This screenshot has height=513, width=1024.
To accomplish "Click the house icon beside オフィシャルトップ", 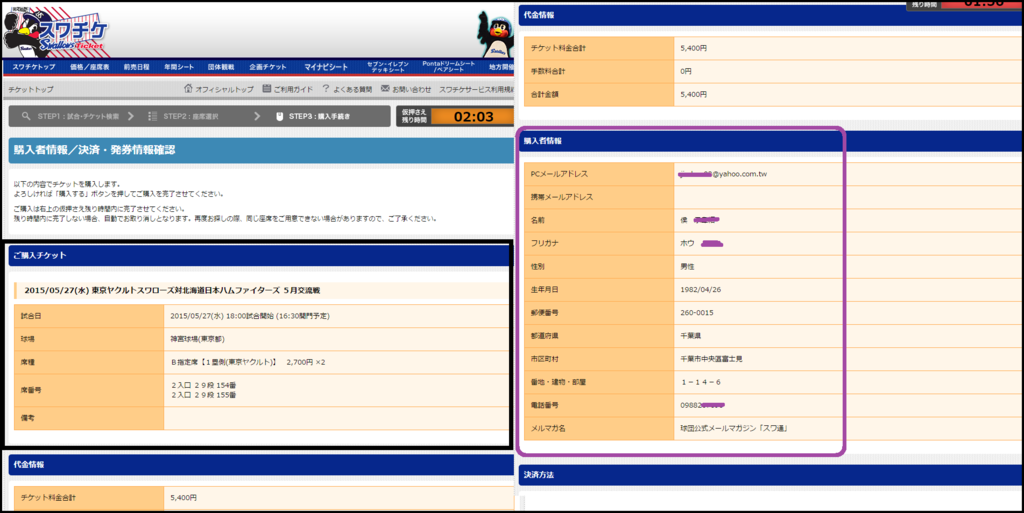I will pyautogui.click(x=187, y=89).
